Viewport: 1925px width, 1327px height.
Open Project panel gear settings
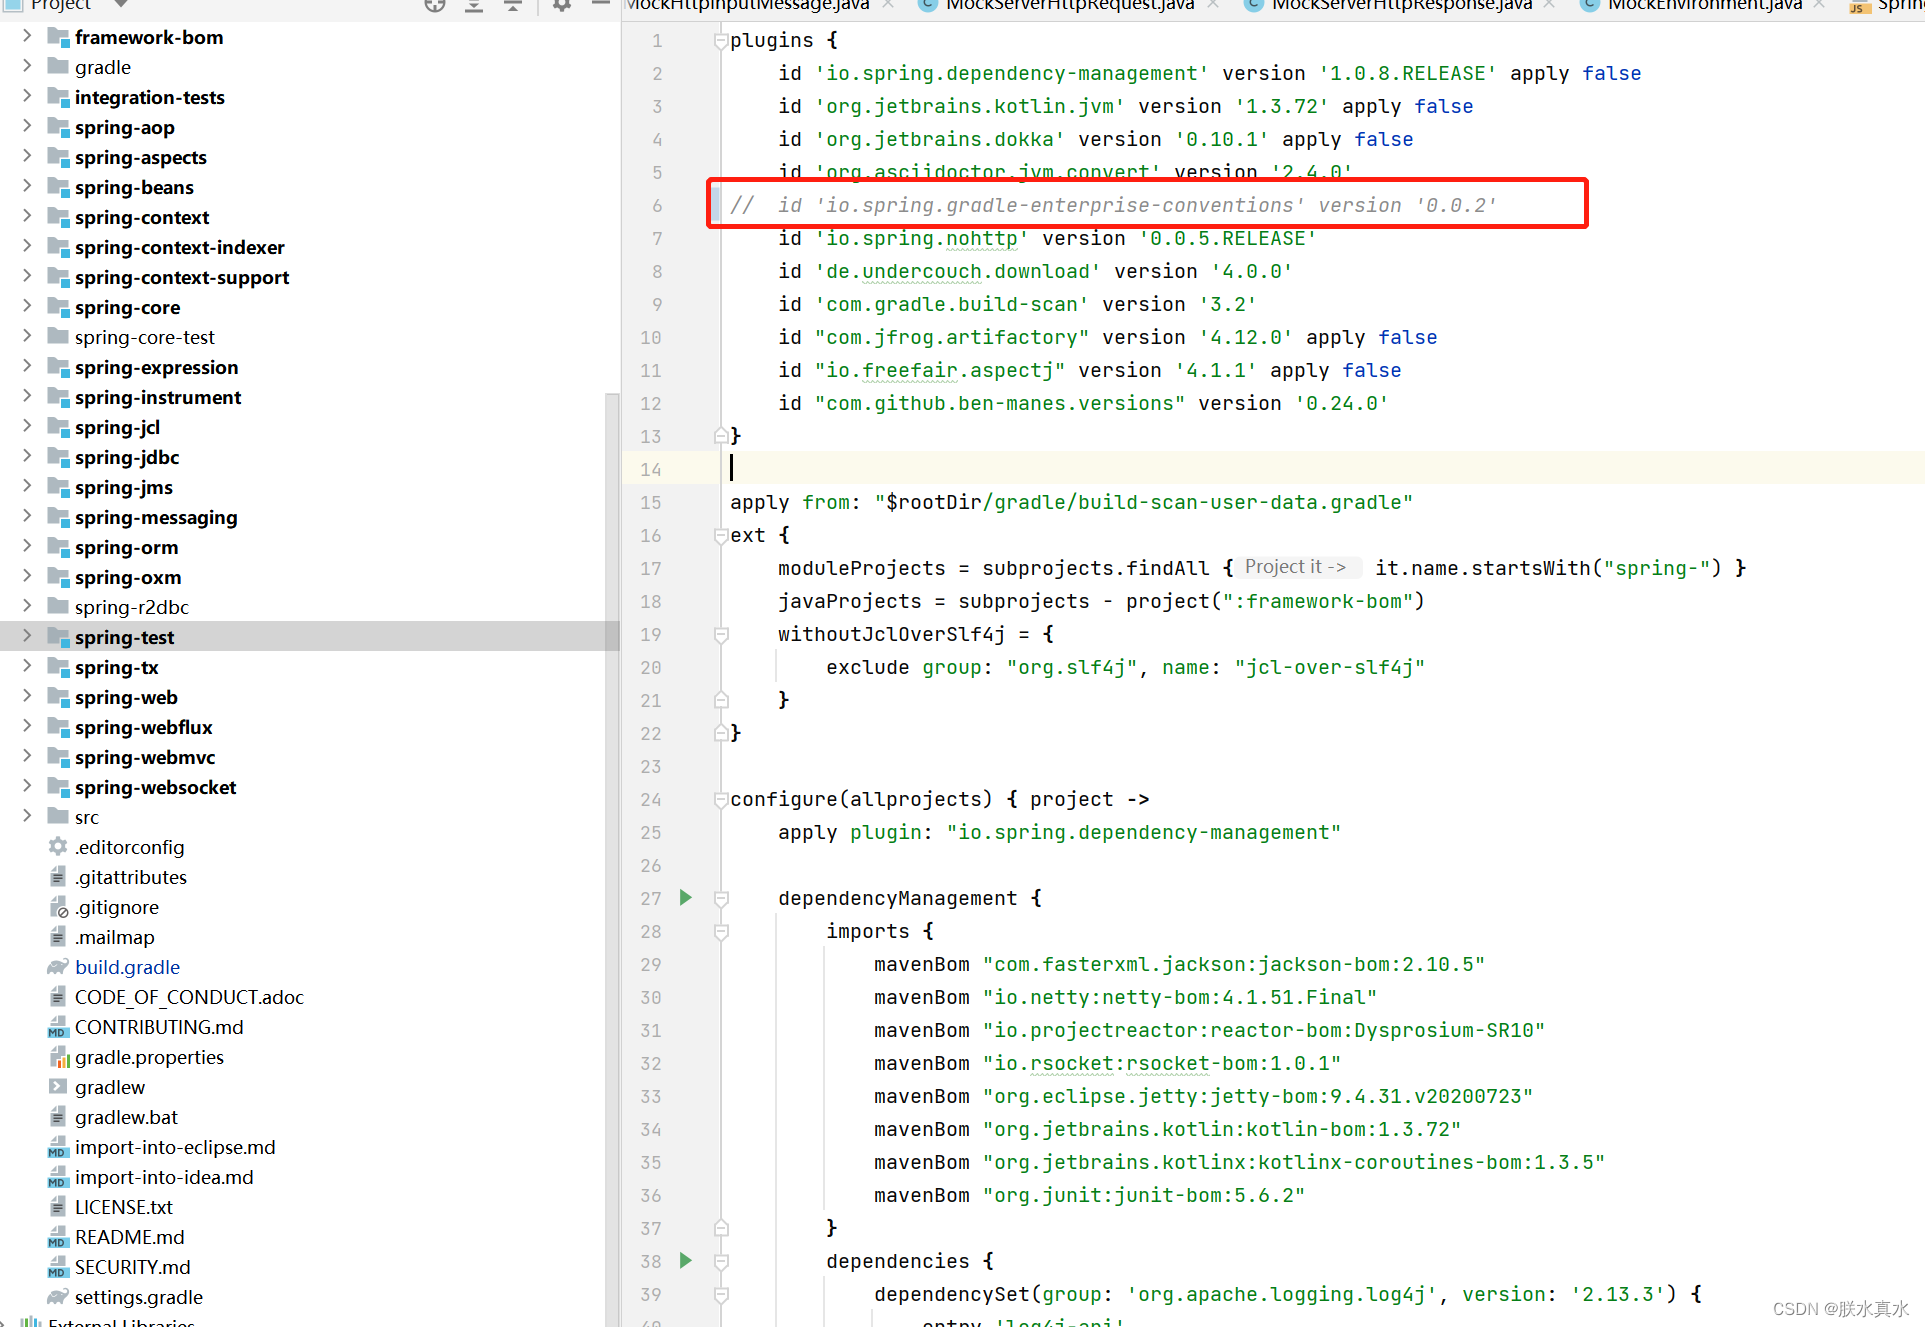coord(562,5)
